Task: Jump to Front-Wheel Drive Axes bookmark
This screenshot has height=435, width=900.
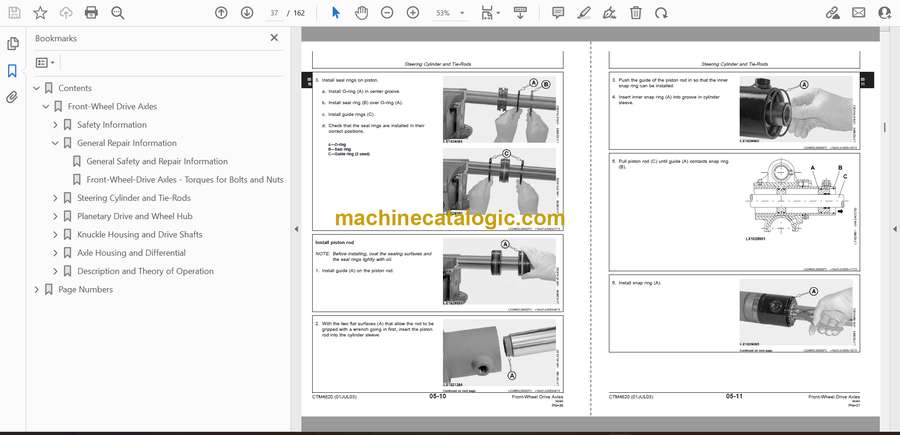Action: pos(112,106)
